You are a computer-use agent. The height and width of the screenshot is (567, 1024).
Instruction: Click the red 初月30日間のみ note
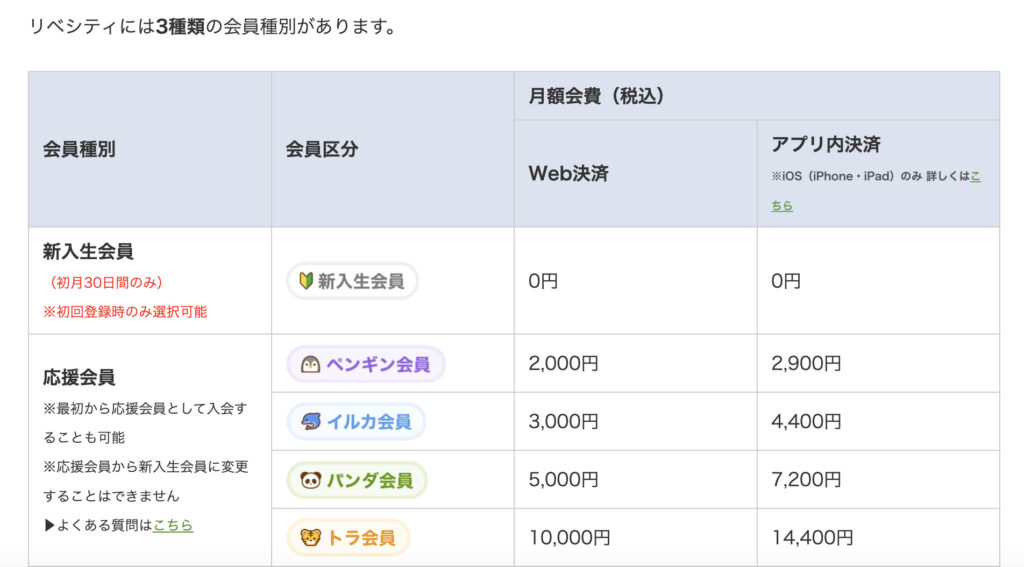point(106,282)
